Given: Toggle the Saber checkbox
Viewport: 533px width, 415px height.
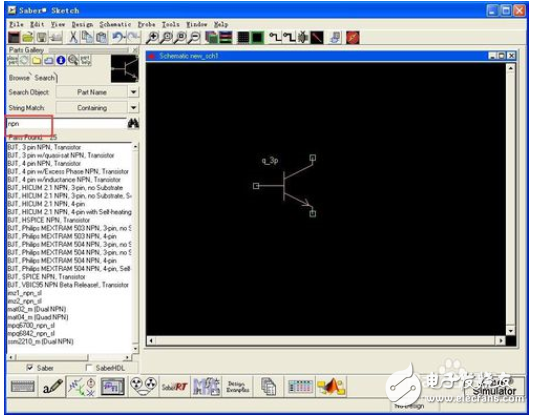Looking at the screenshot, I should (30, 367).
